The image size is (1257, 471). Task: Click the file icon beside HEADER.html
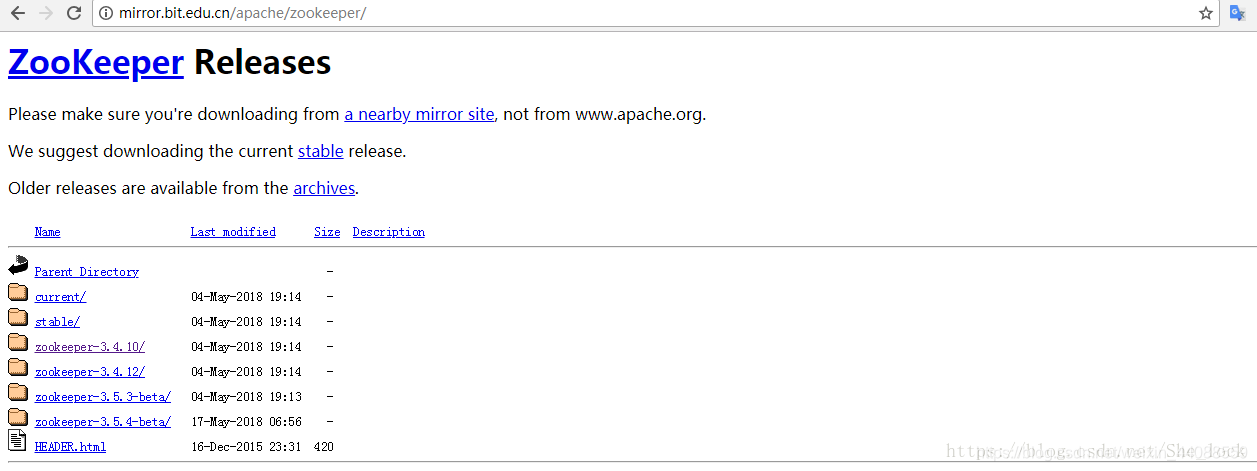click(x=18, y=441)
